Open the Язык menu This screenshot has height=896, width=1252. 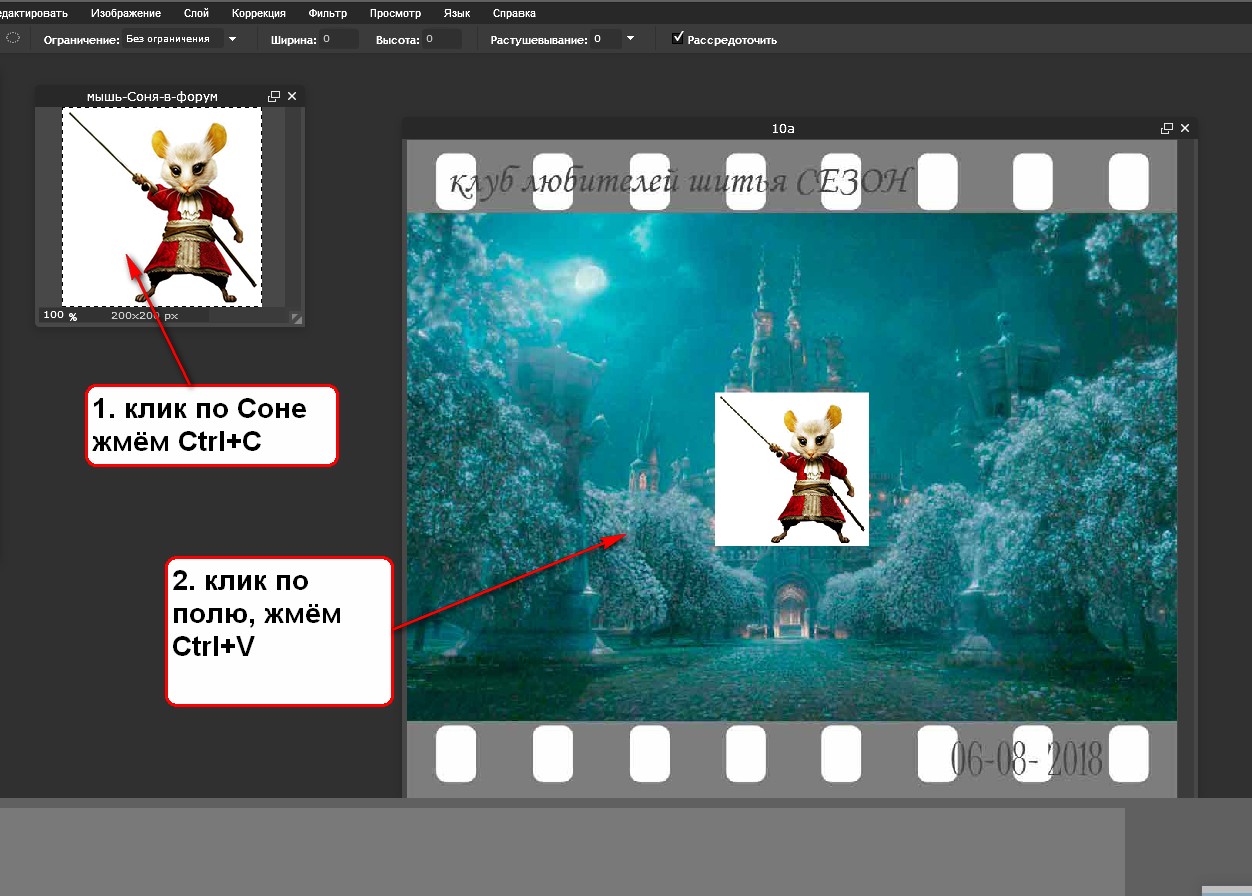pos(456,13)
